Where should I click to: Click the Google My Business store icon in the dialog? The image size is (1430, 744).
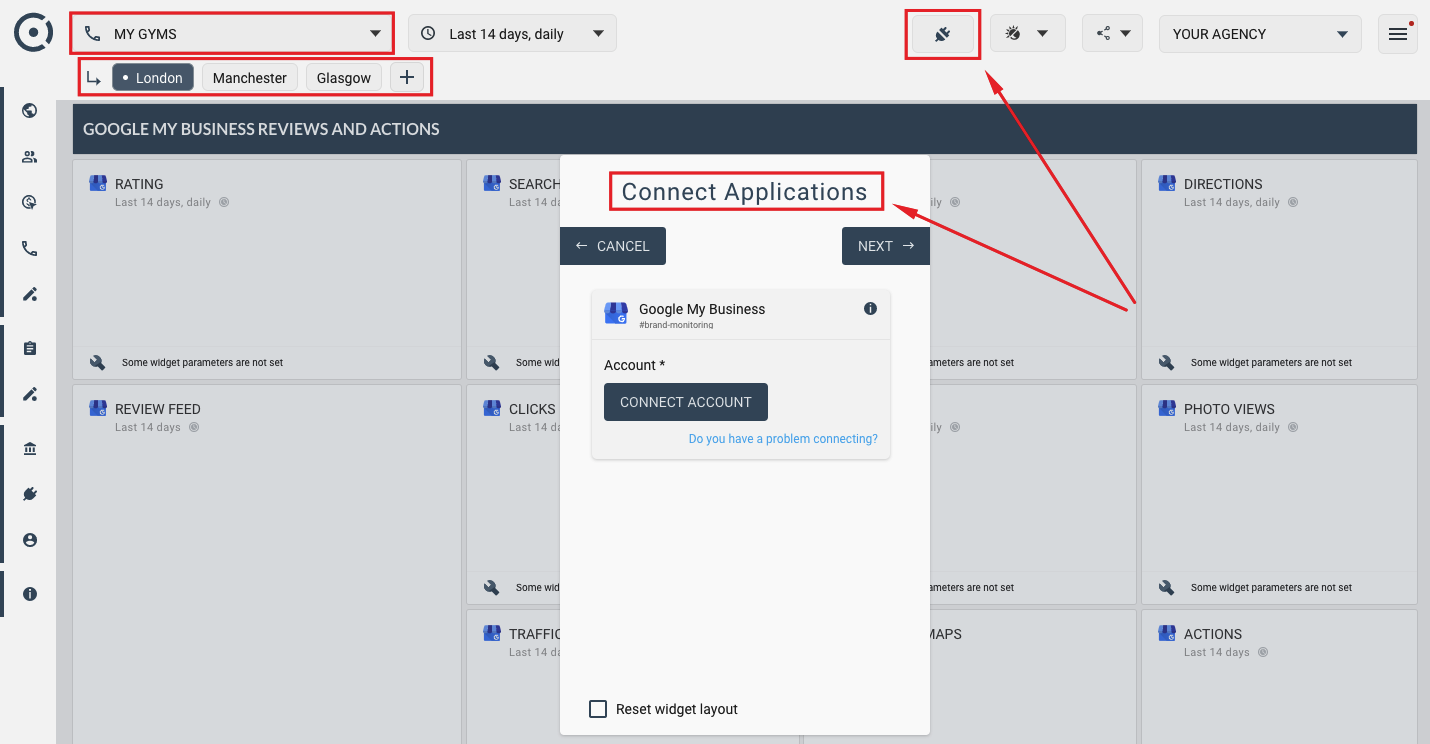616,314
